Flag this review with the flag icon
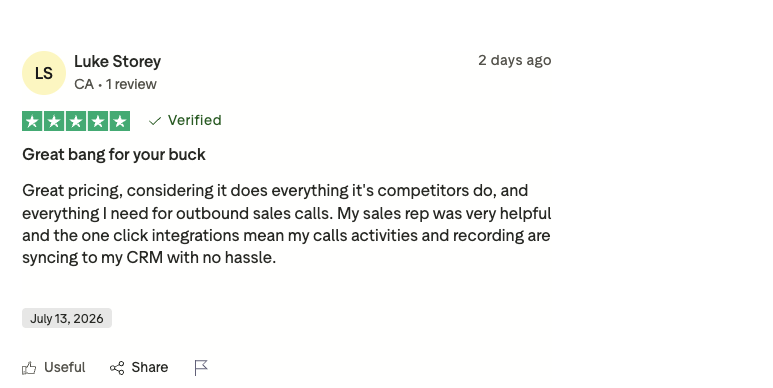The image size is (773, 388). 201,368
